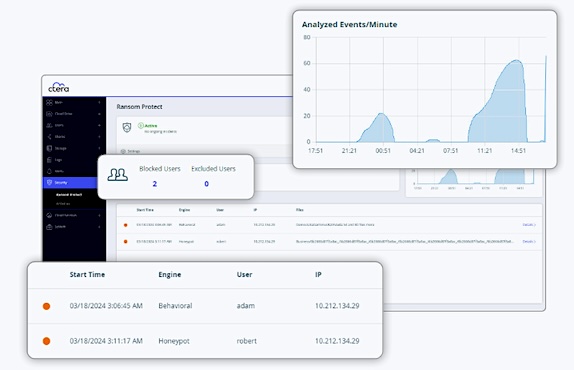
Task: Click the blocked users people icon
Action: pyautogui.click(x=118, y=175)
